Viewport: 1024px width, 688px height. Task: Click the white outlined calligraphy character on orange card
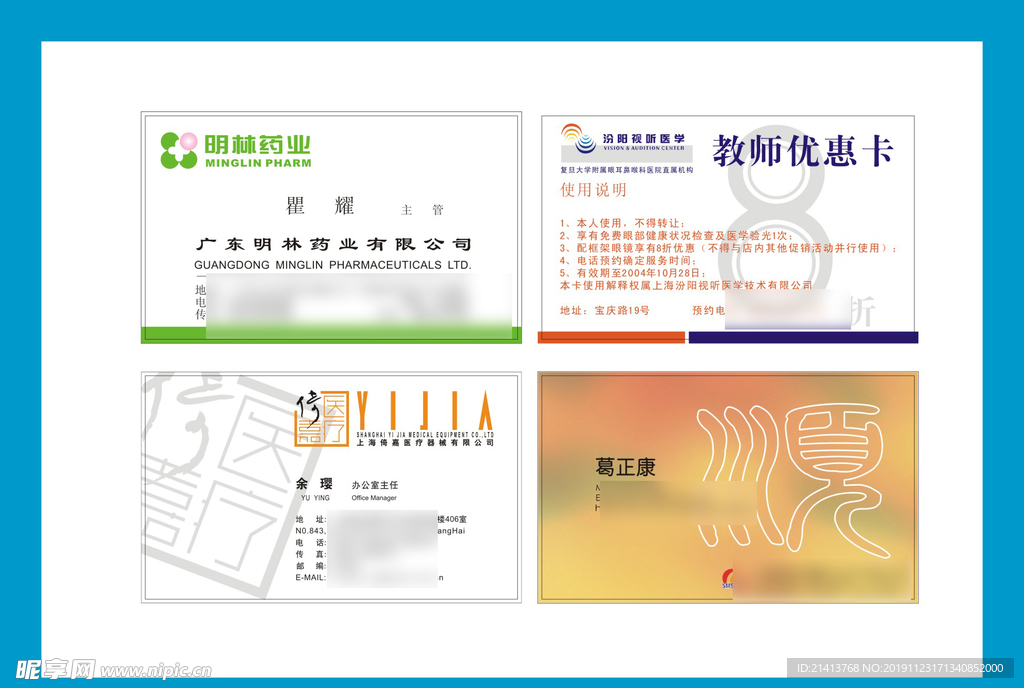tap(793, 480)
